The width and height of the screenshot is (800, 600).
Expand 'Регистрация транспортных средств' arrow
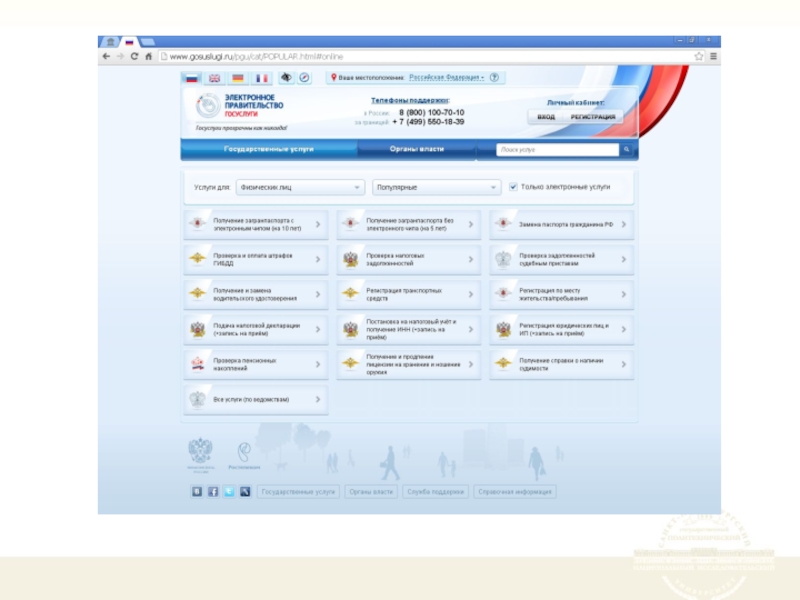coord(471,294)
